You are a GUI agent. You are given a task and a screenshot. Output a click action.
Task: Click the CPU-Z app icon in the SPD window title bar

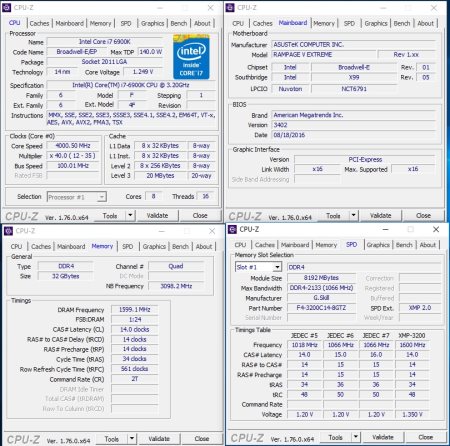[232, 229]
